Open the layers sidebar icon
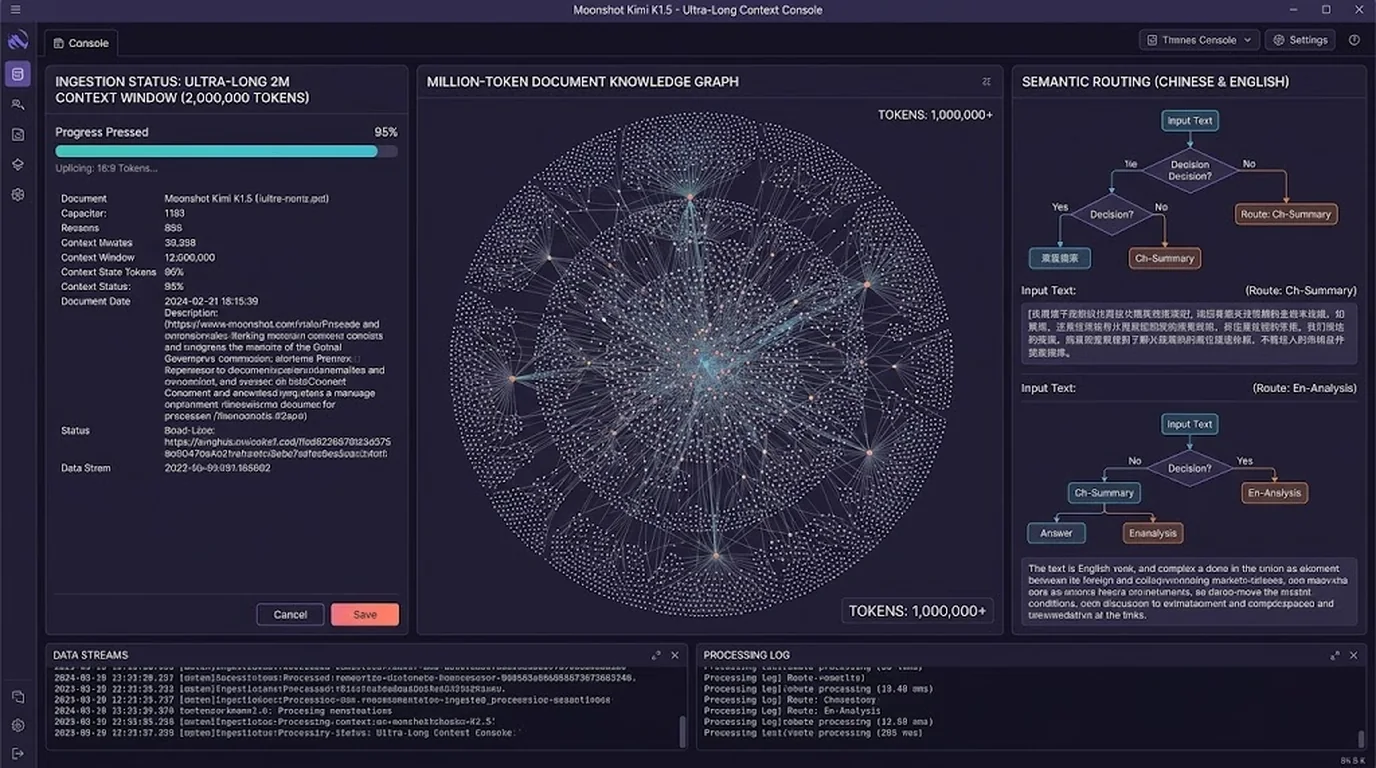This screenshot has width=1376, height=768. click(x=17, y=164)
